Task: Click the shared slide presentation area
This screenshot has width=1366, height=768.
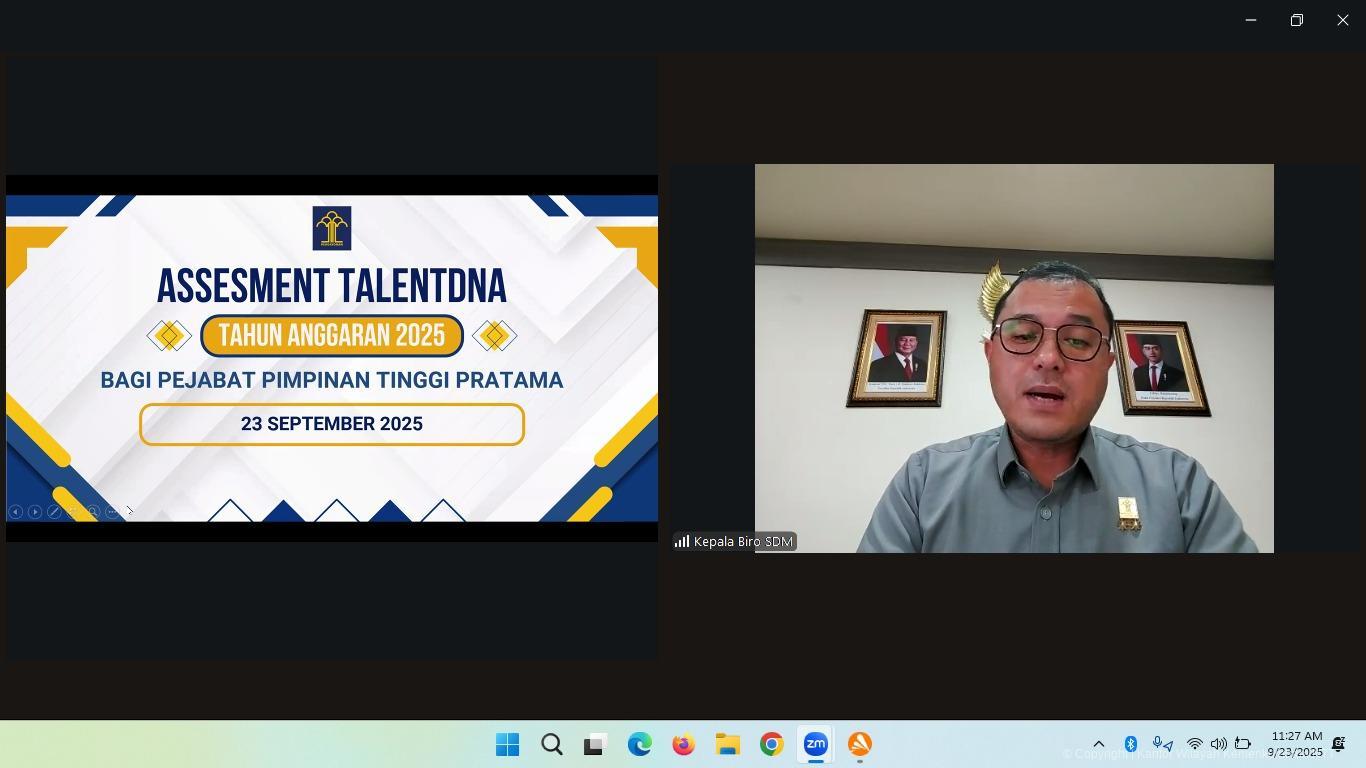Action: coord(331,358)
